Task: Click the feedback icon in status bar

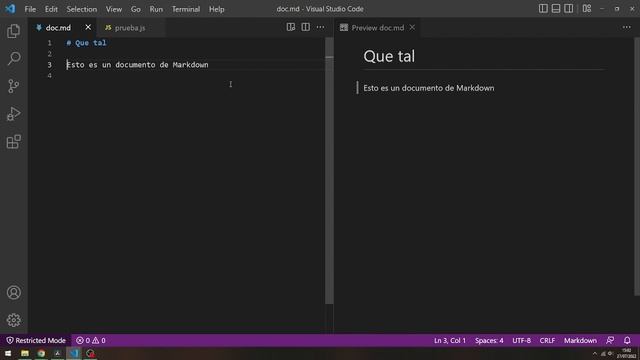Action: (610, 340)
